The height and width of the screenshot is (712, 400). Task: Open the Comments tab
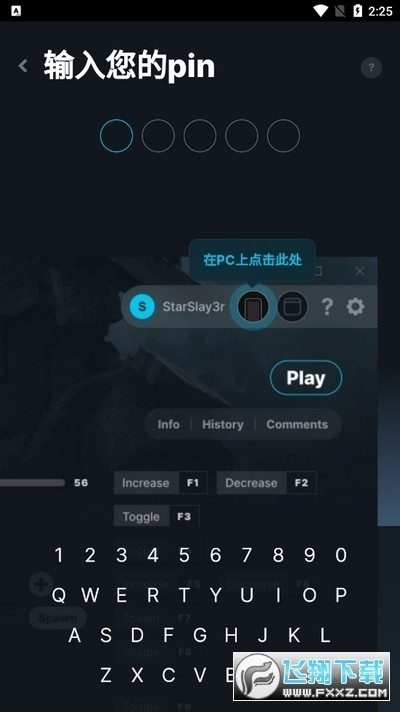pyautogui.click(x=297, y=424)
